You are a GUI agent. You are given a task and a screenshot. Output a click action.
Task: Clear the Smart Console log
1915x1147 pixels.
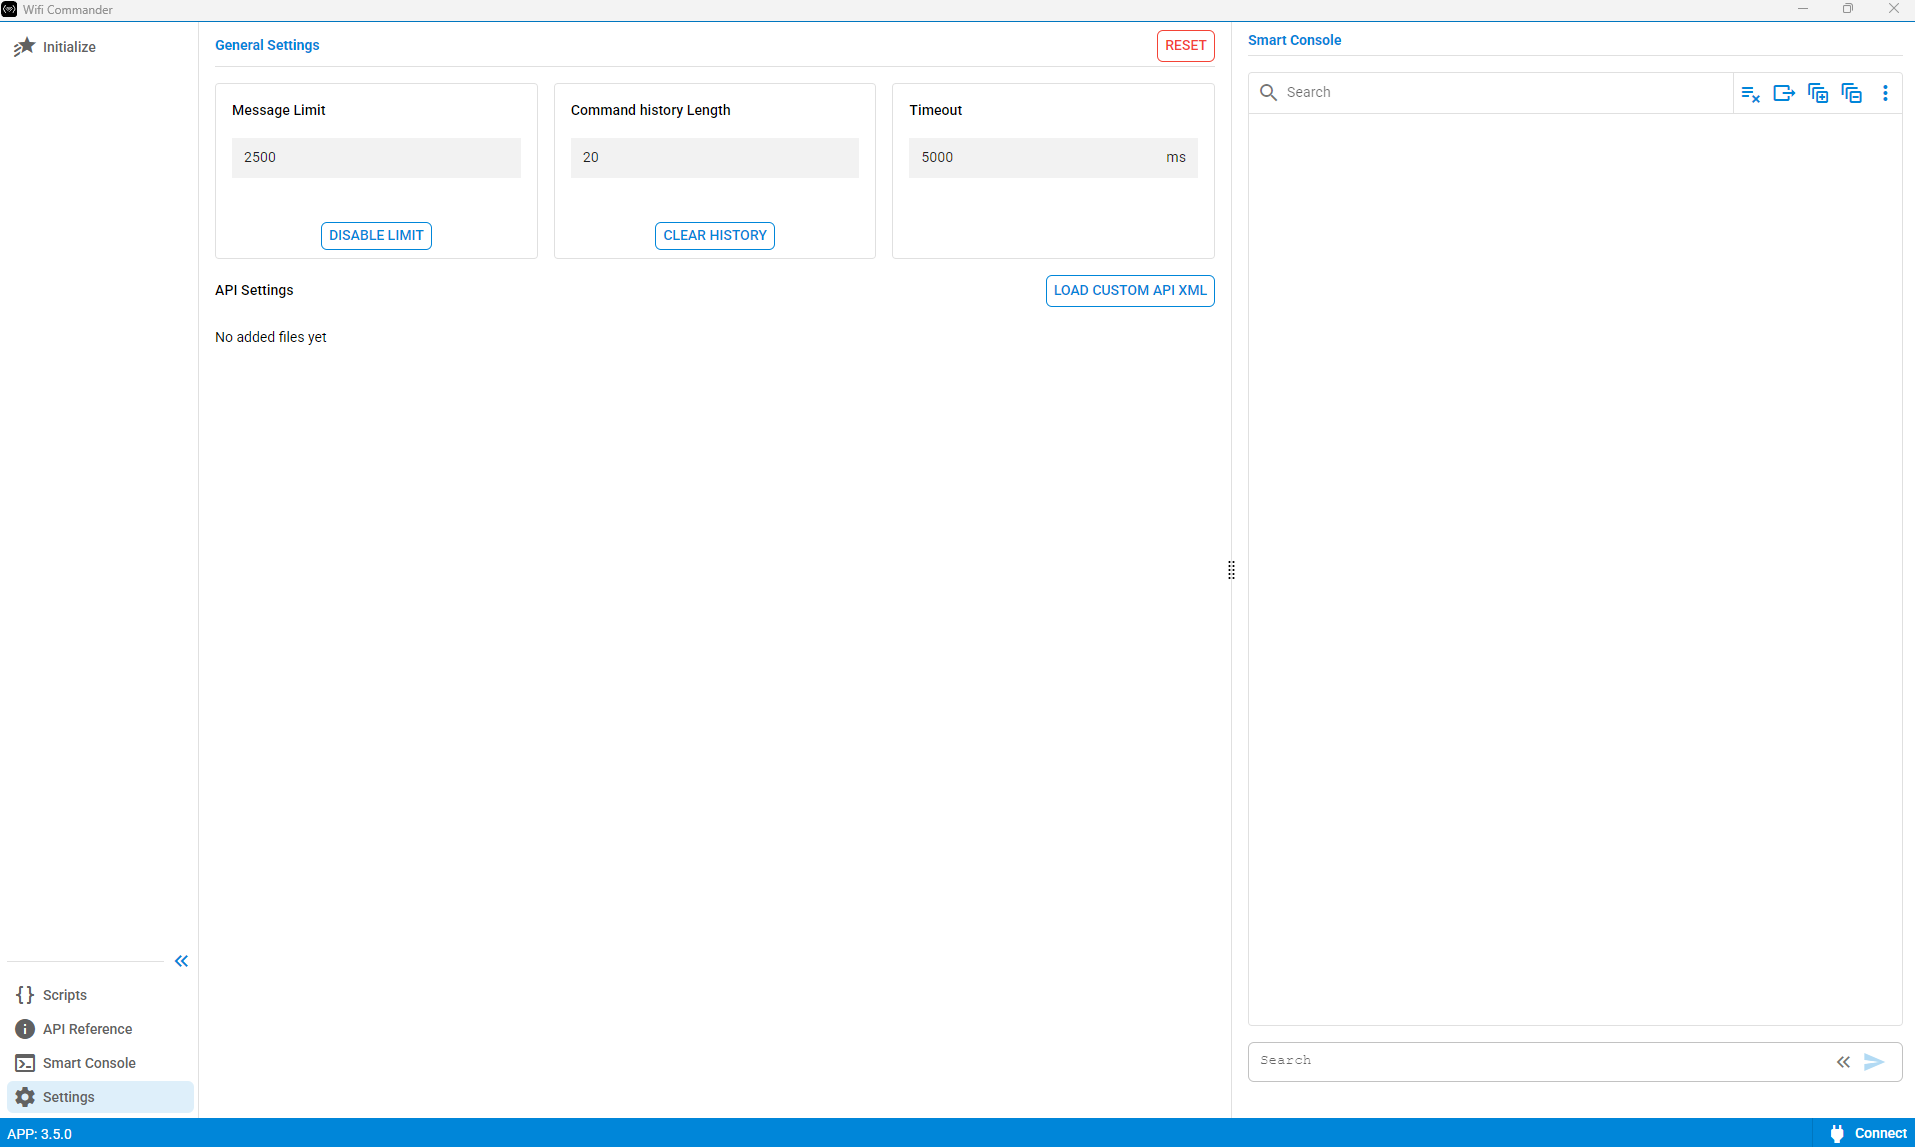click(1750, 93)
